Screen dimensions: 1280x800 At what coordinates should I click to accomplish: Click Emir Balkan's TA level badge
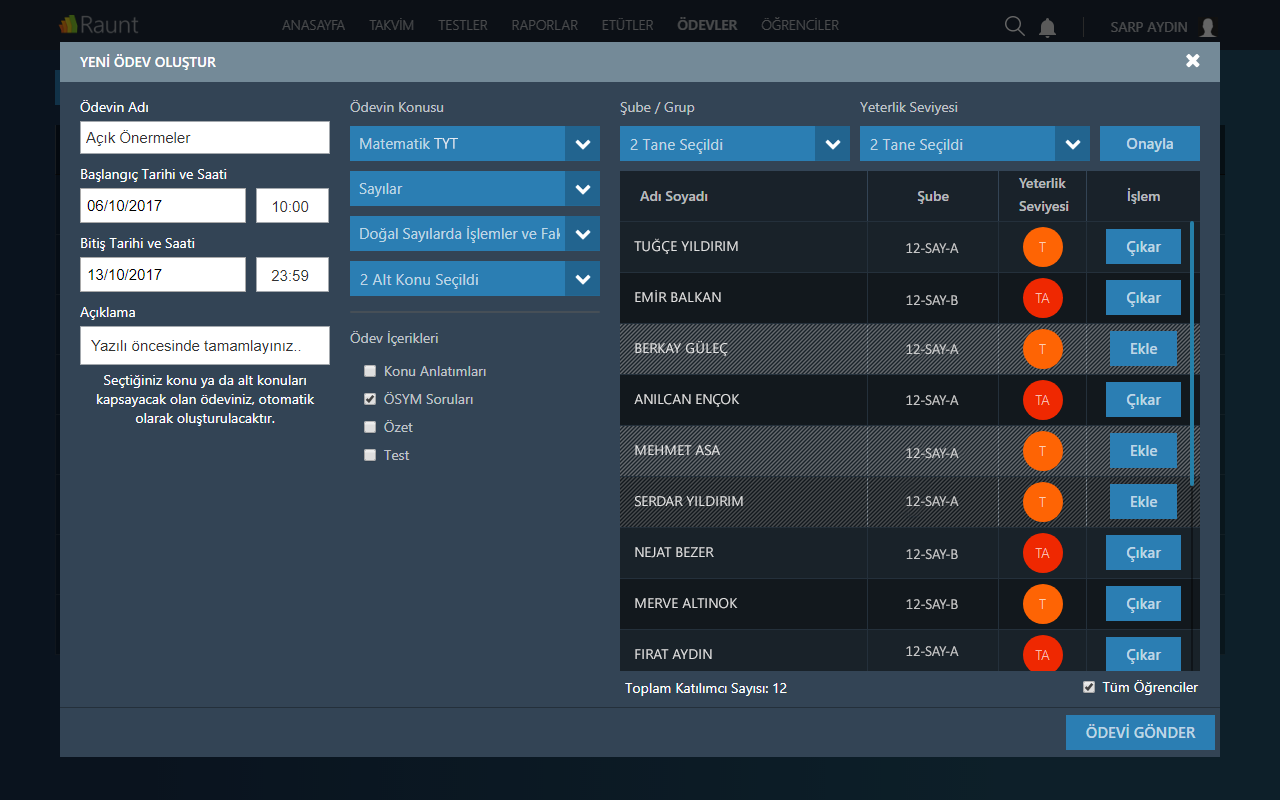tap(1043, 298)
